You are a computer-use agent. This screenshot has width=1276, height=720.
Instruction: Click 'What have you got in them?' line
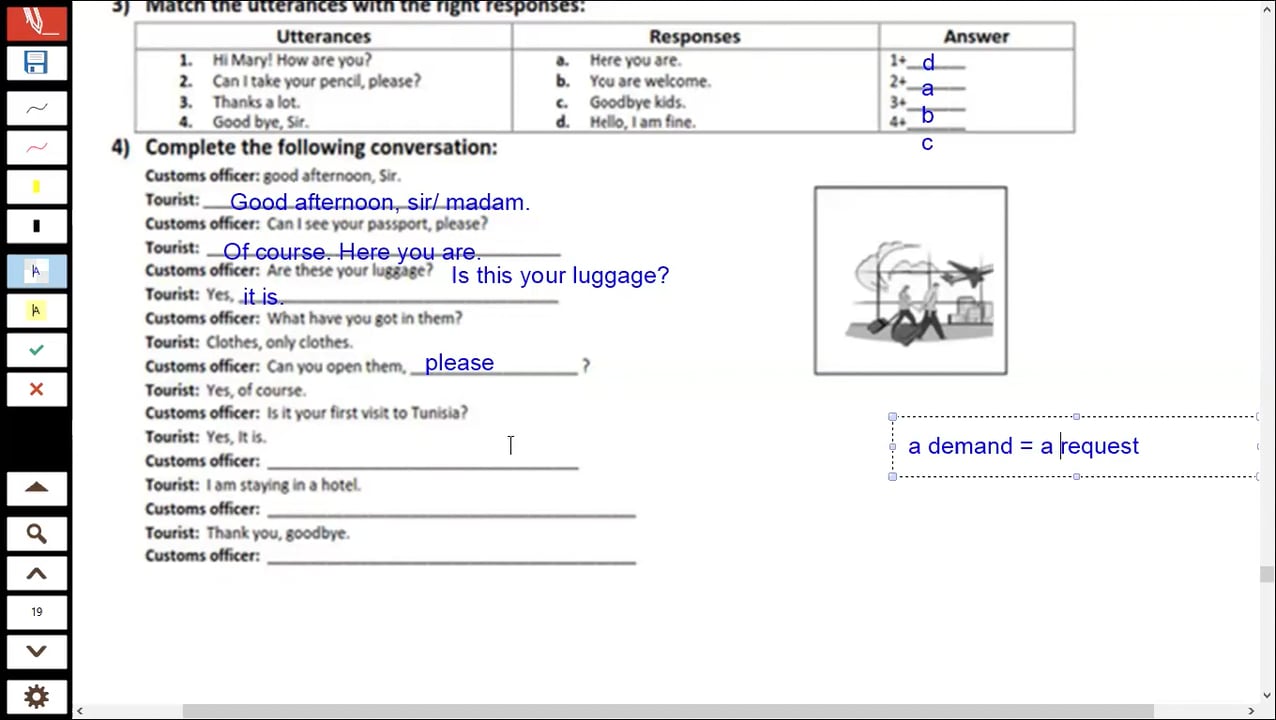[364, 318]
